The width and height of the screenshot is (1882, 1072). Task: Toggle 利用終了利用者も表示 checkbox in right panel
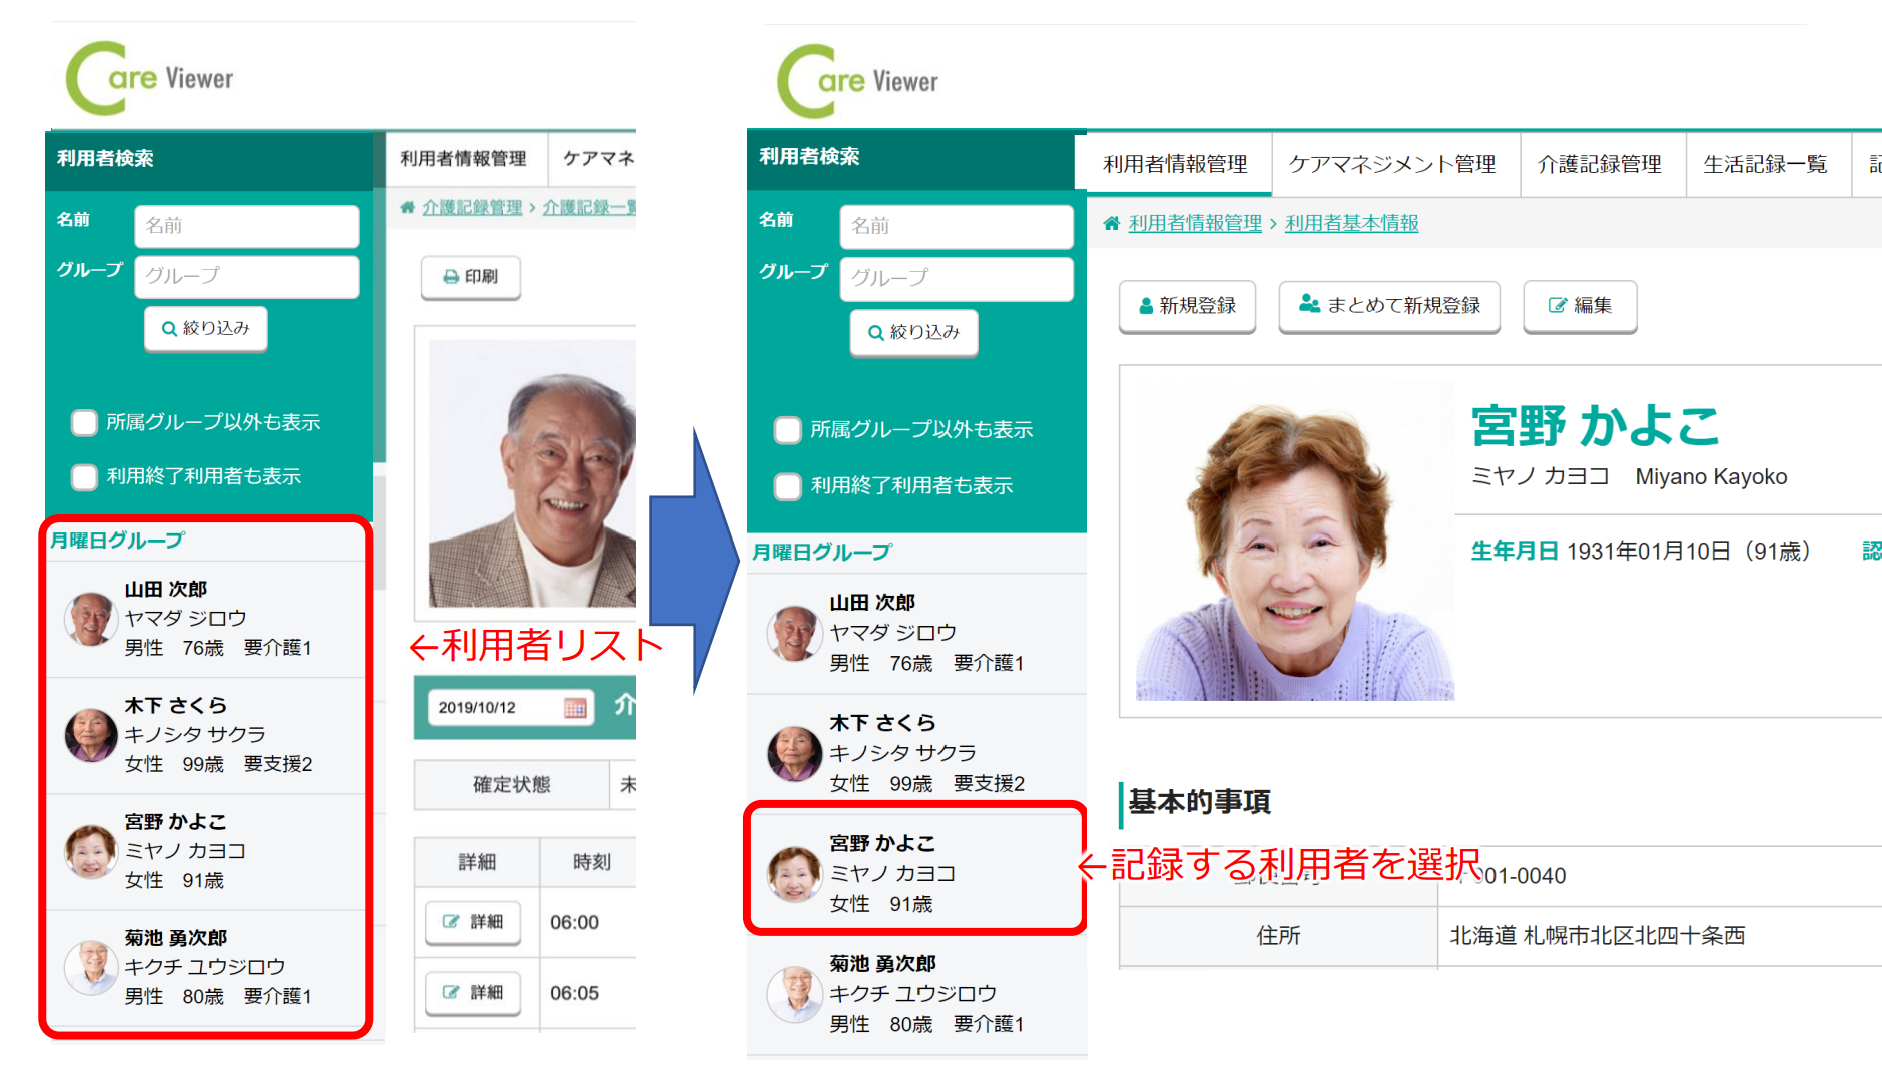pos(788,486)
